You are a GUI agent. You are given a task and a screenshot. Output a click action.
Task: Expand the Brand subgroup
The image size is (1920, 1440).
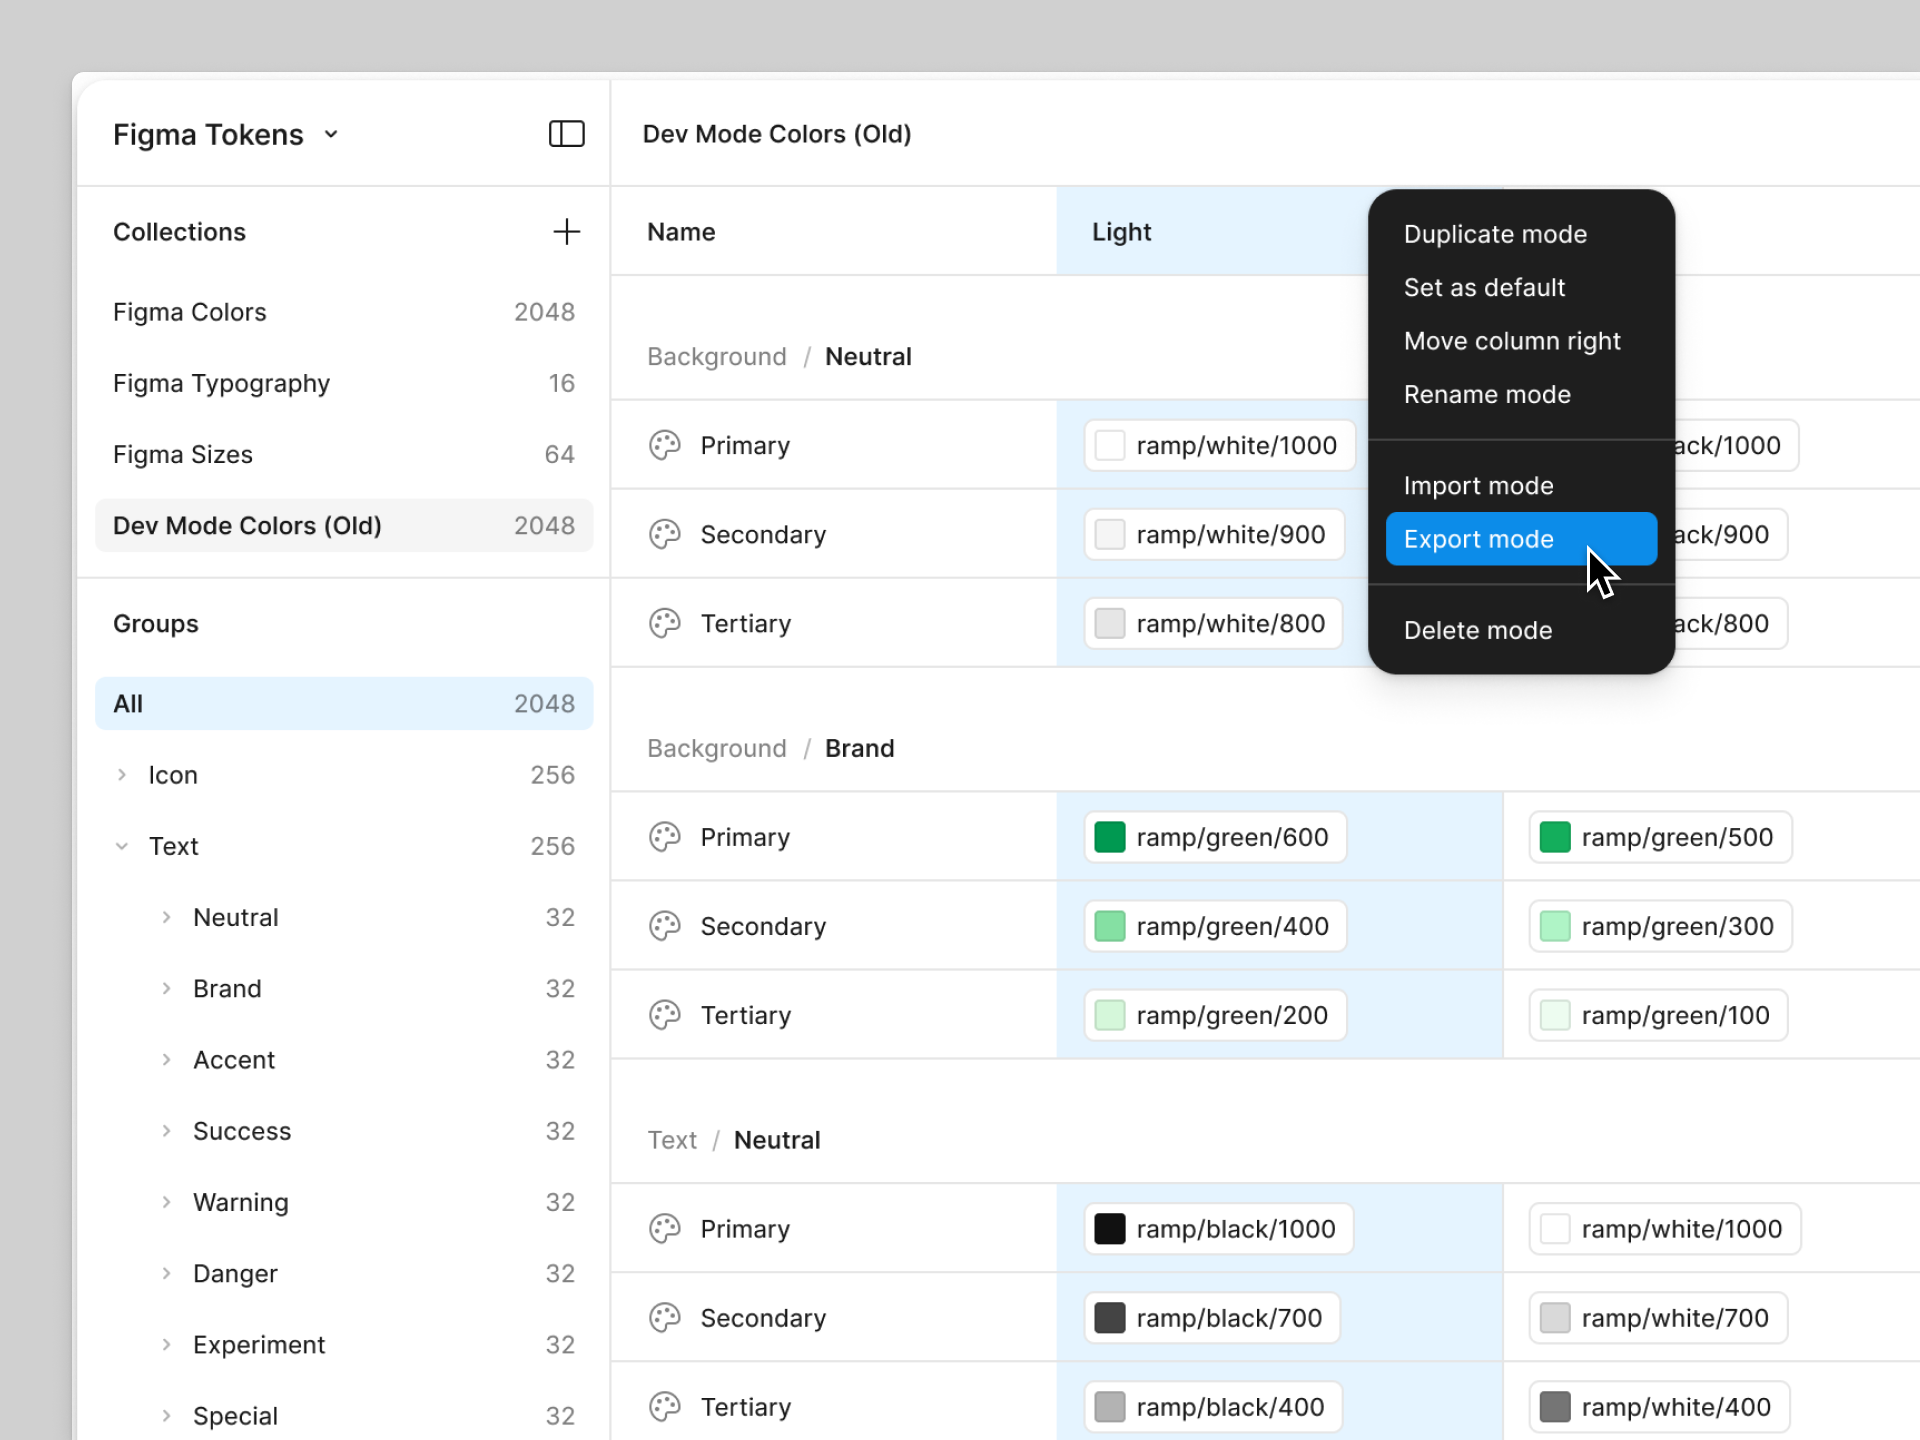click(x=166, y=988)
